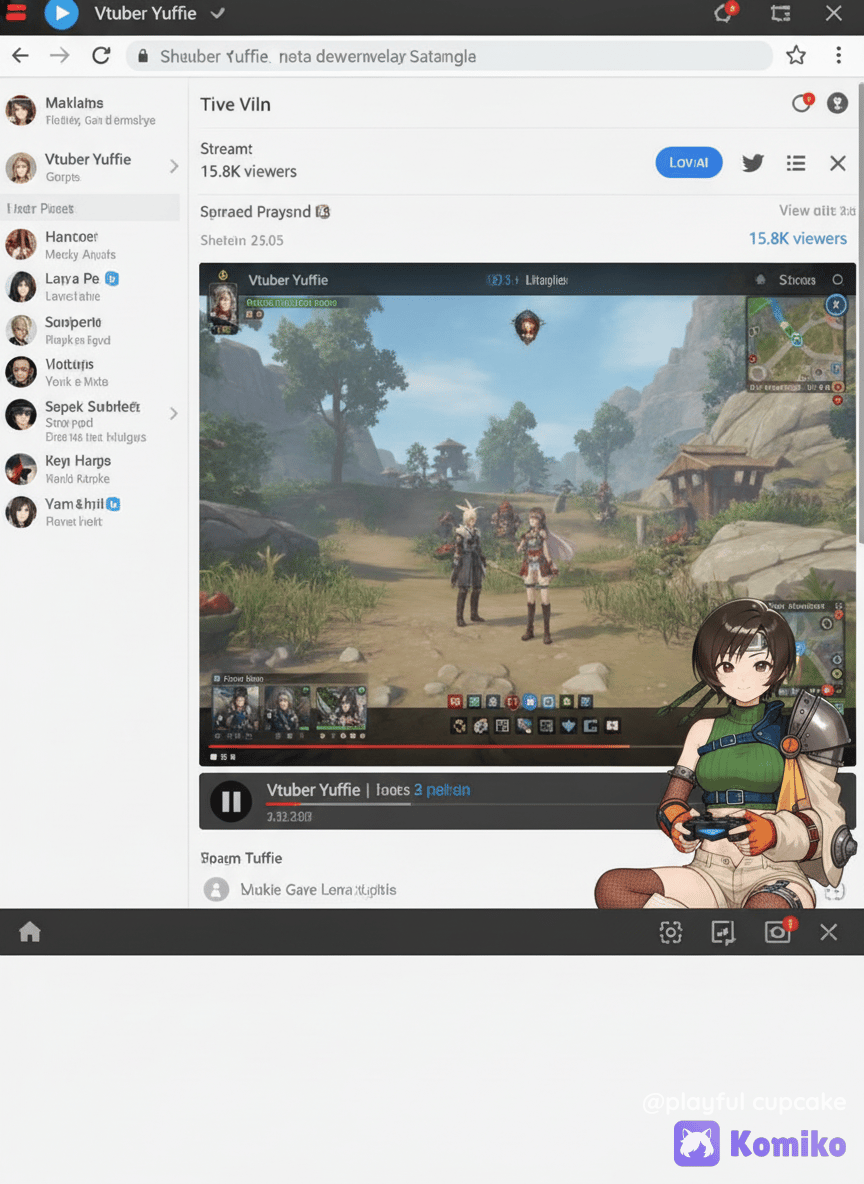
Task: Open the browser three-dot menu
Action: pyautogui.click(x=838, y=55)
